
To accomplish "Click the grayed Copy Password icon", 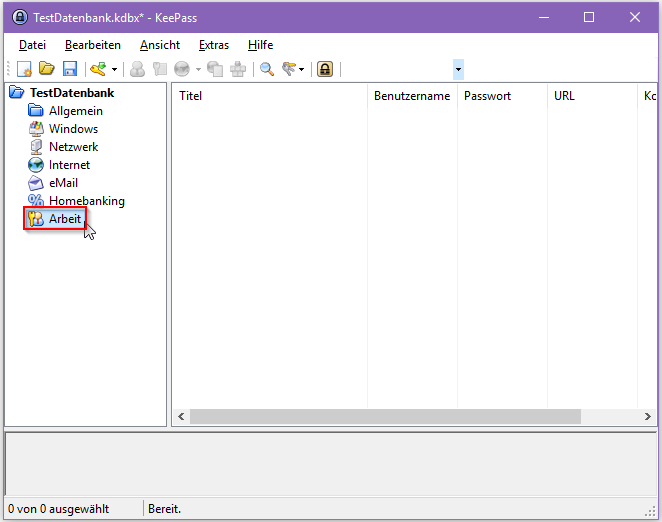I will (x=160, y=69).
